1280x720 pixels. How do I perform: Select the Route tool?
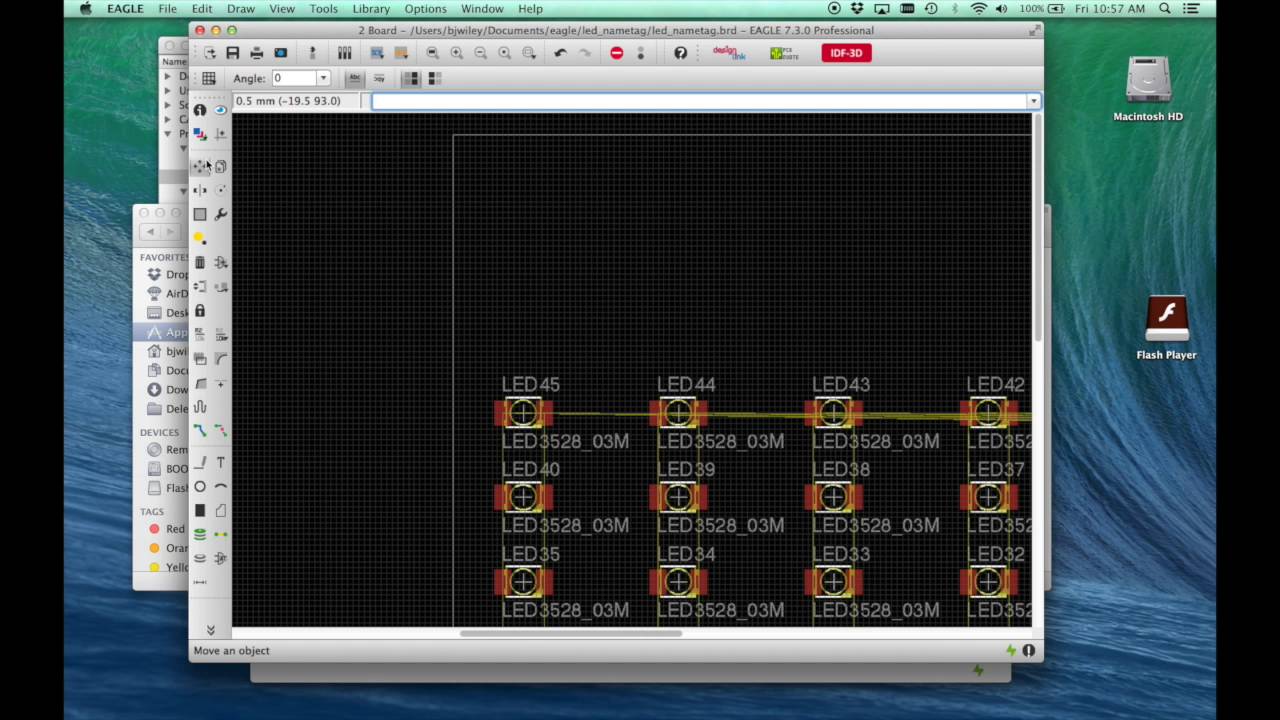point(200,431)
